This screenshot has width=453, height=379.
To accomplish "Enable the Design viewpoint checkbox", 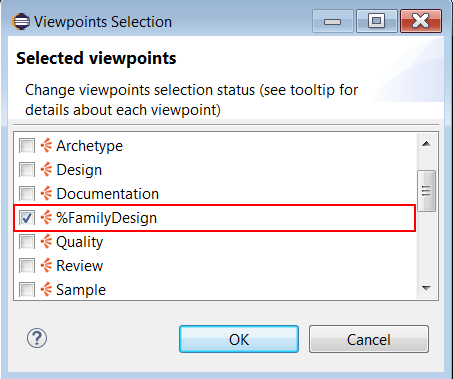I will pos(27,170).
